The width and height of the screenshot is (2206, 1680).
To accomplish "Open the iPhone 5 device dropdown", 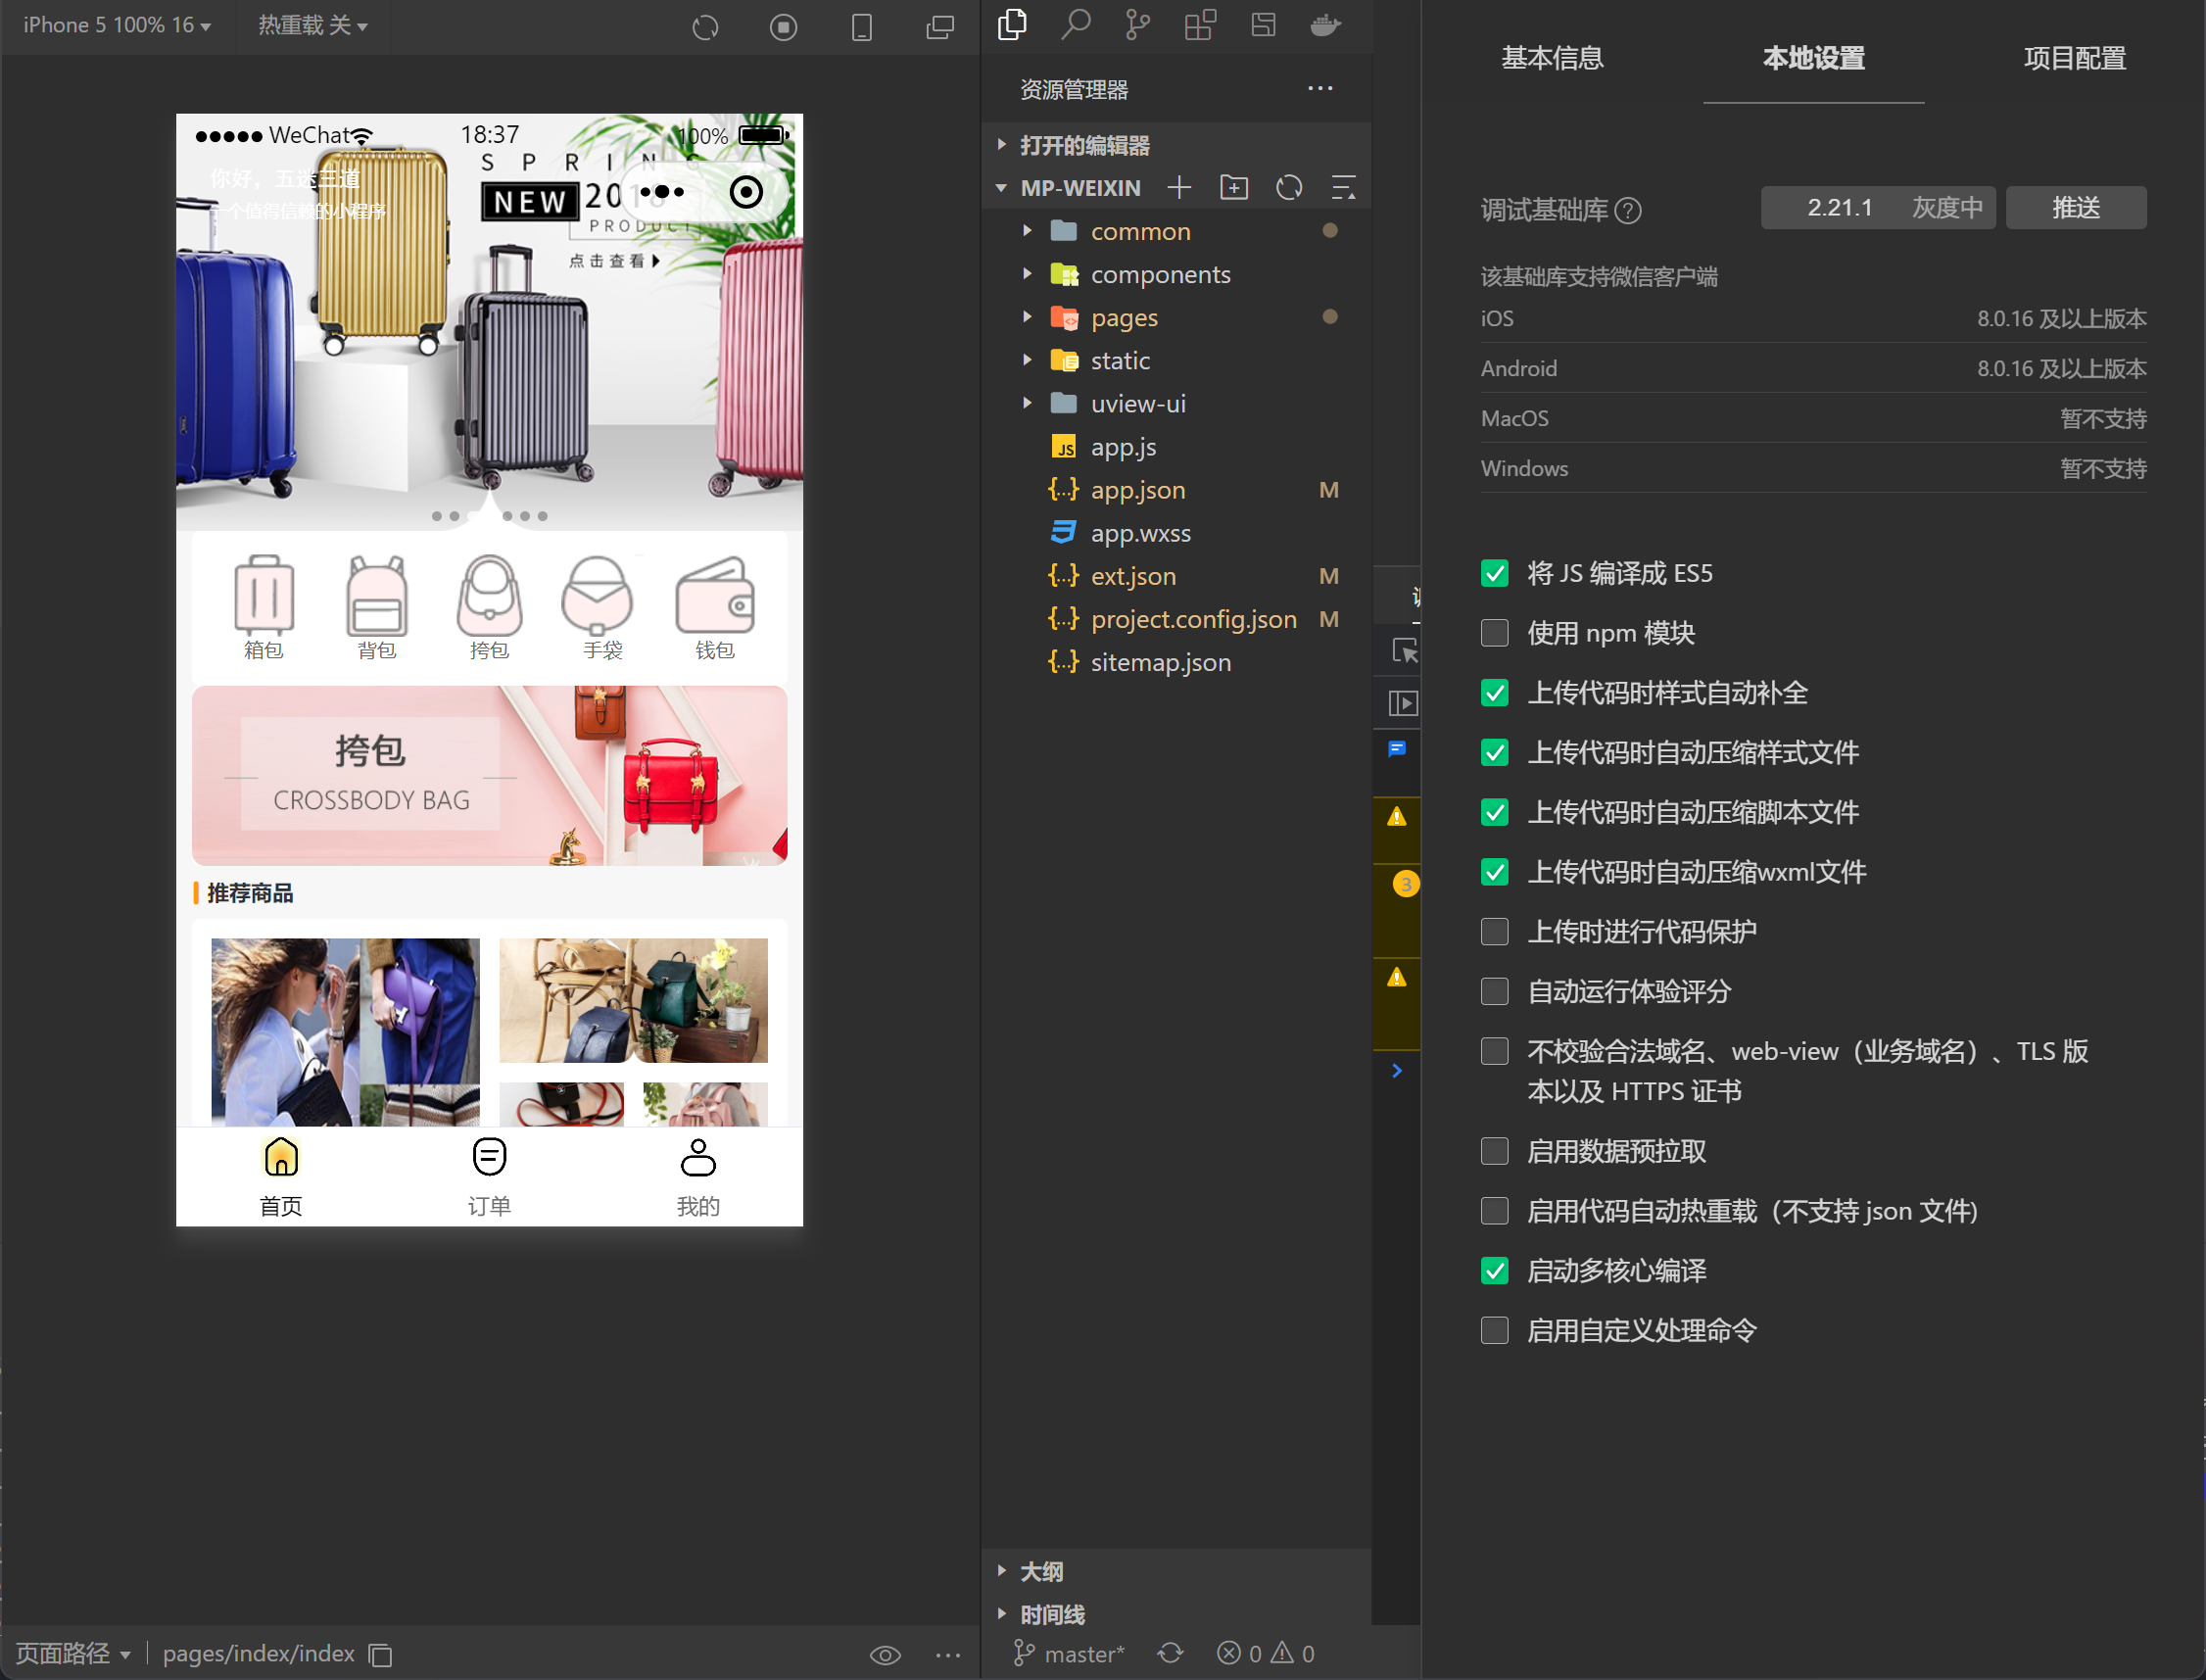I will [116, 25].
